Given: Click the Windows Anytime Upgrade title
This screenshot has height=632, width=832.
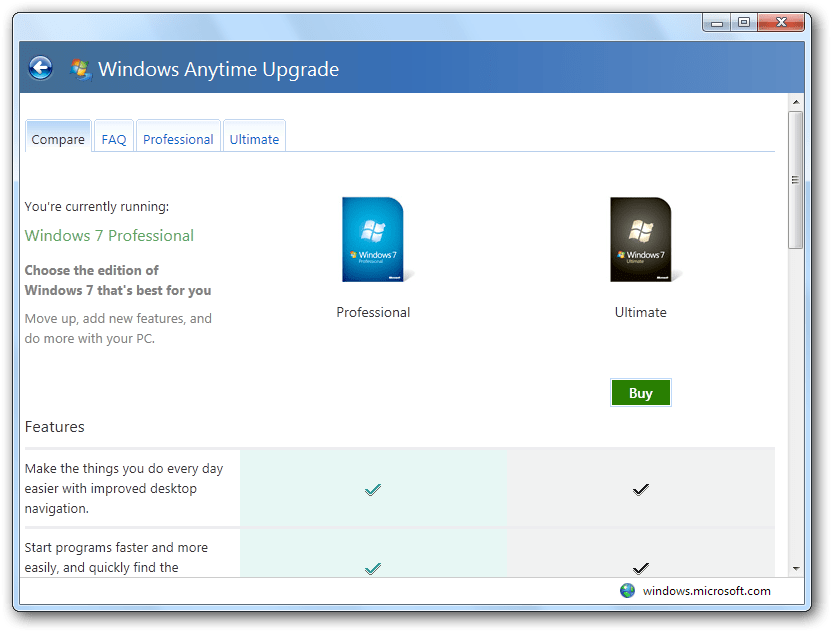Looking at the screenshot, I should [x=219, y=70].
